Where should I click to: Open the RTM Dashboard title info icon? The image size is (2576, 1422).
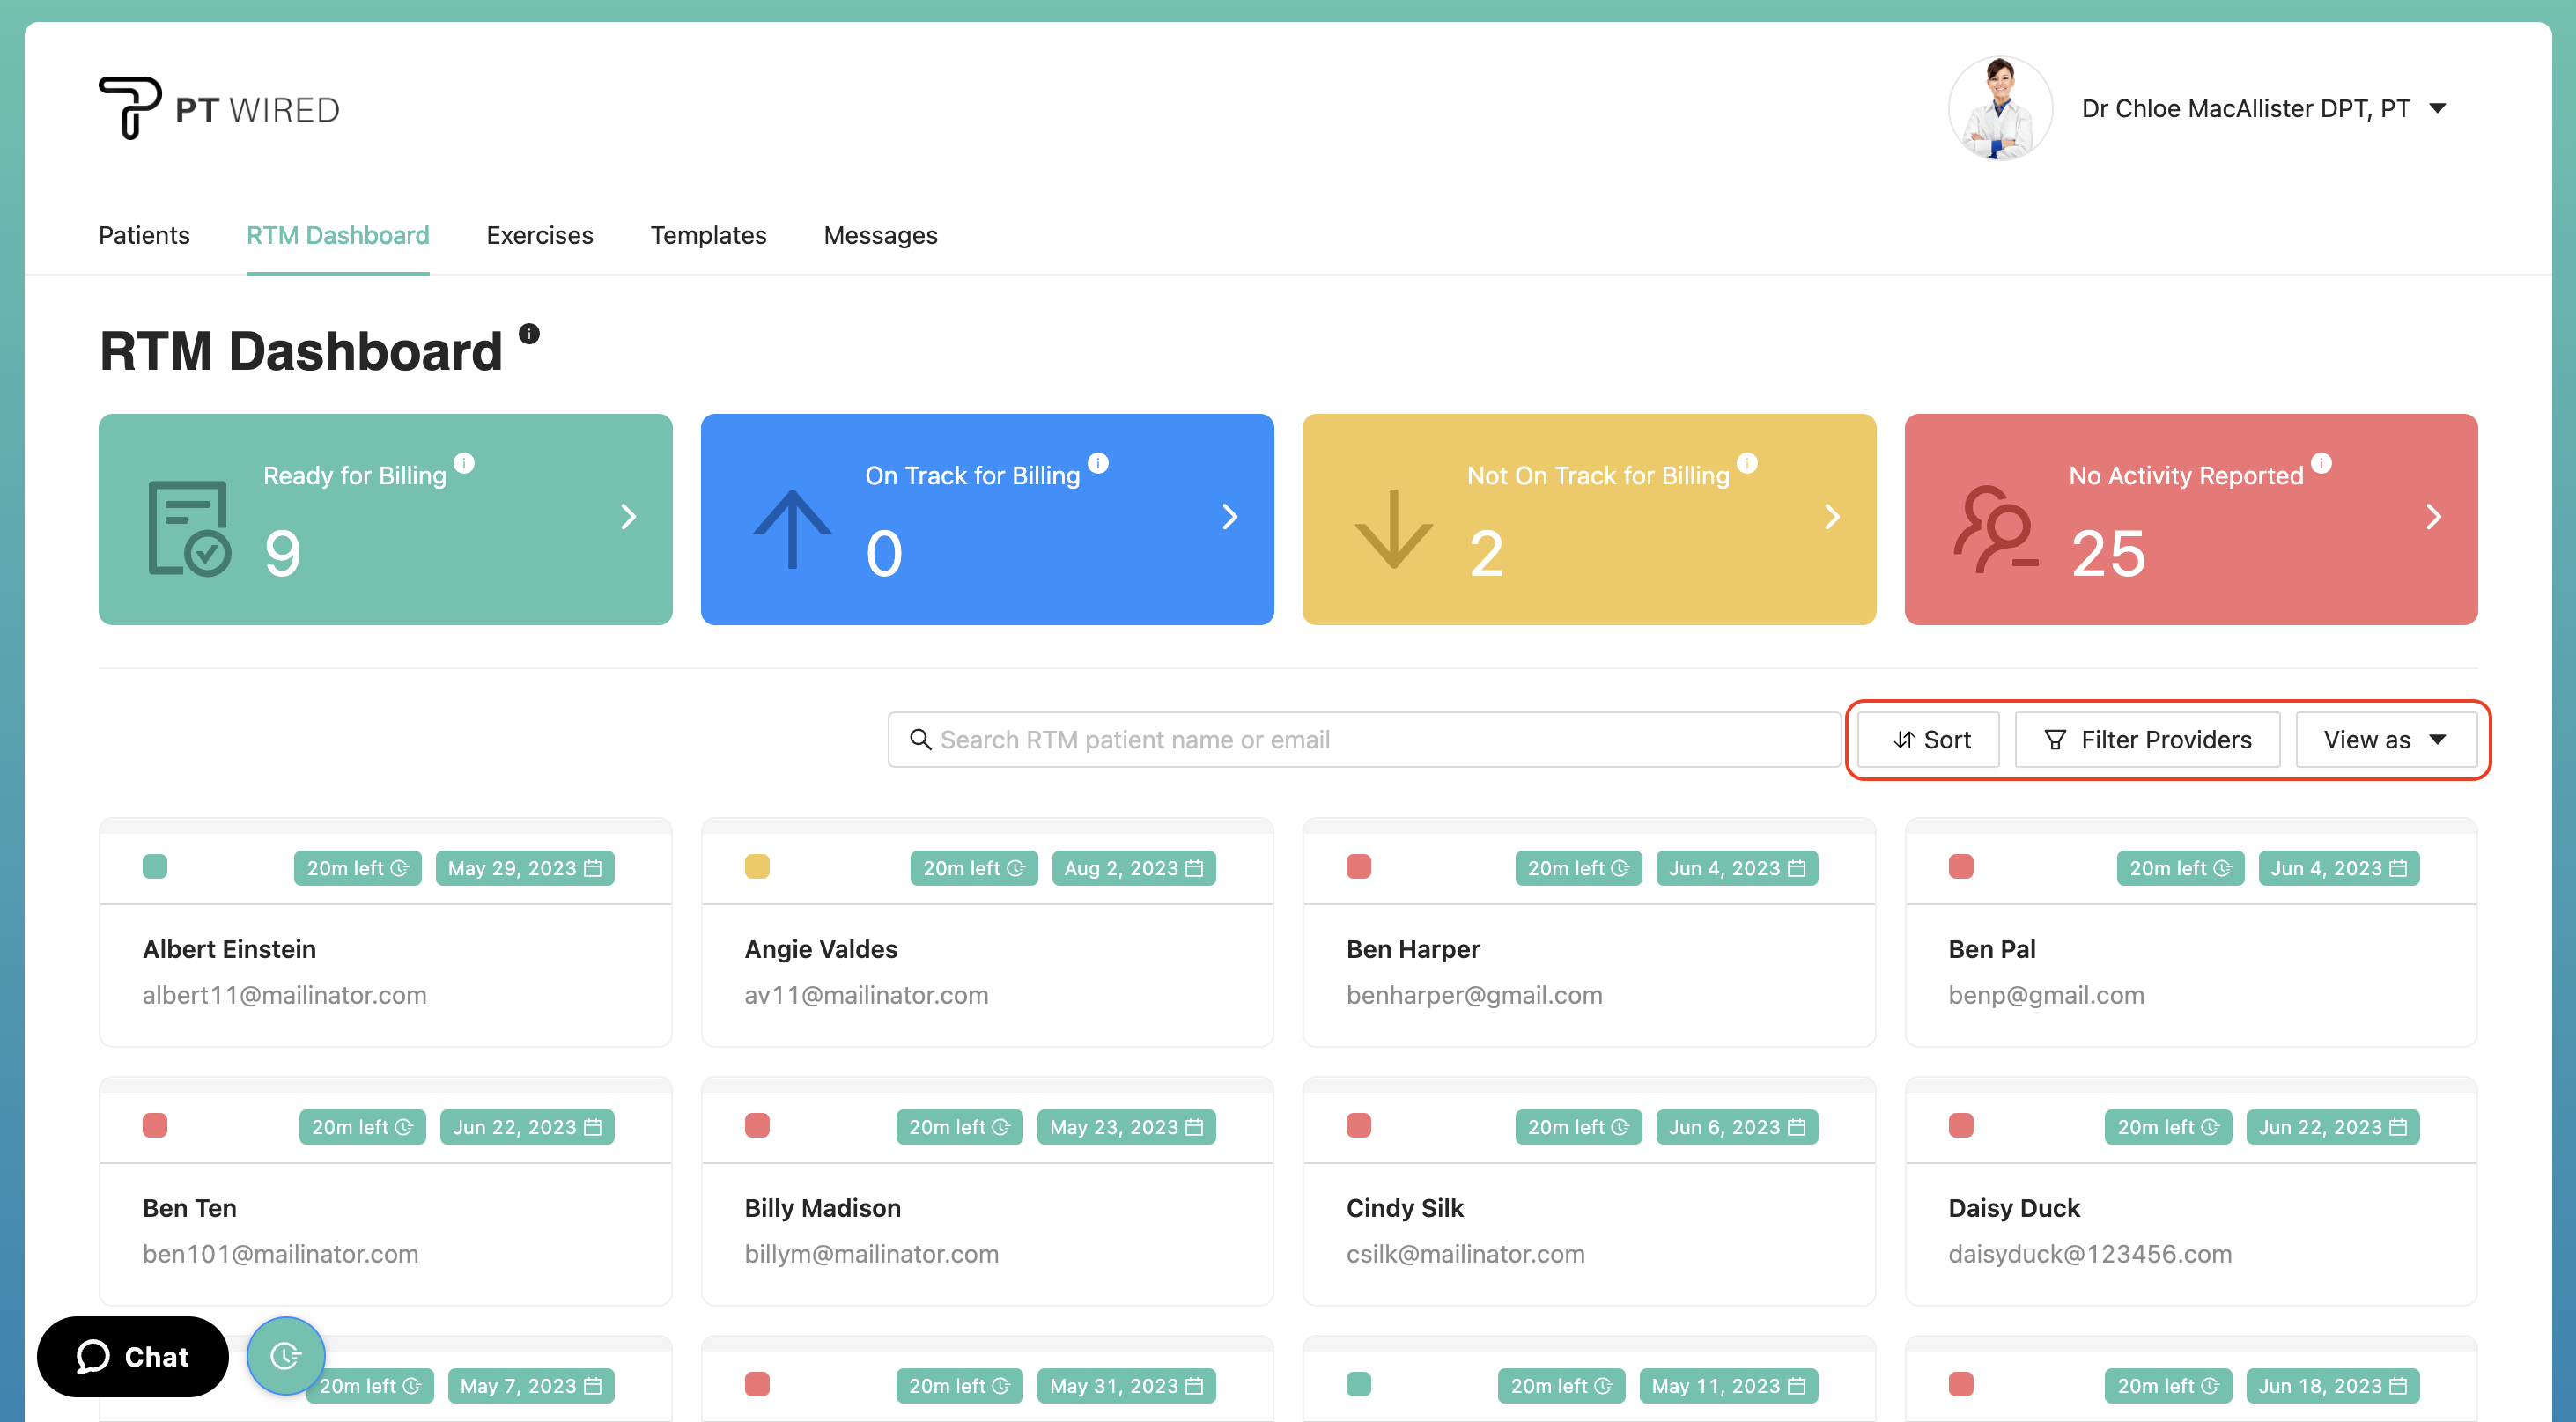(529, 334)
